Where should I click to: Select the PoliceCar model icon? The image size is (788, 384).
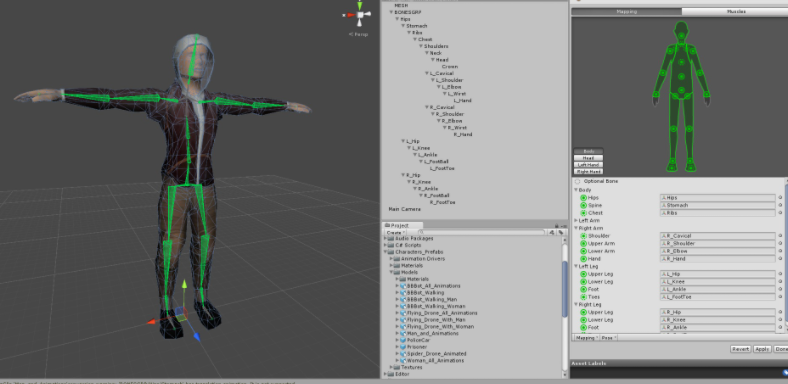tap(403, 340)
